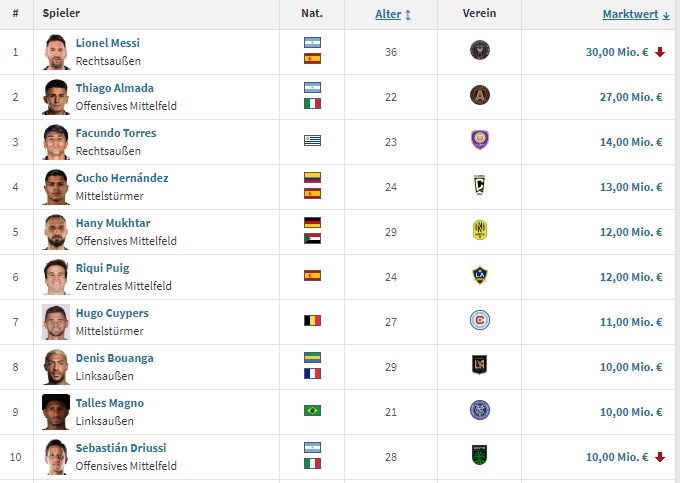Viewport: 680px width, 483px height.
Task: Select Nashville SC crest in Hany Mukhtar row
Action: tap(480, 230)
